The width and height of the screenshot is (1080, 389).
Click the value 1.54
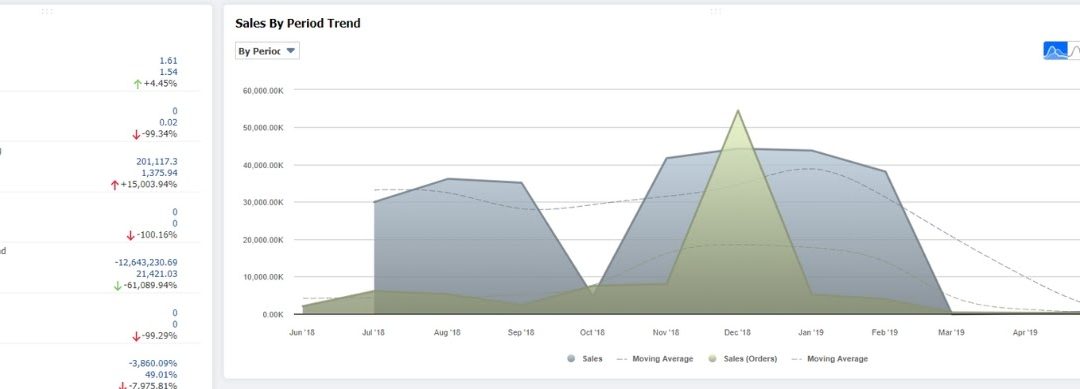(168, 72)
